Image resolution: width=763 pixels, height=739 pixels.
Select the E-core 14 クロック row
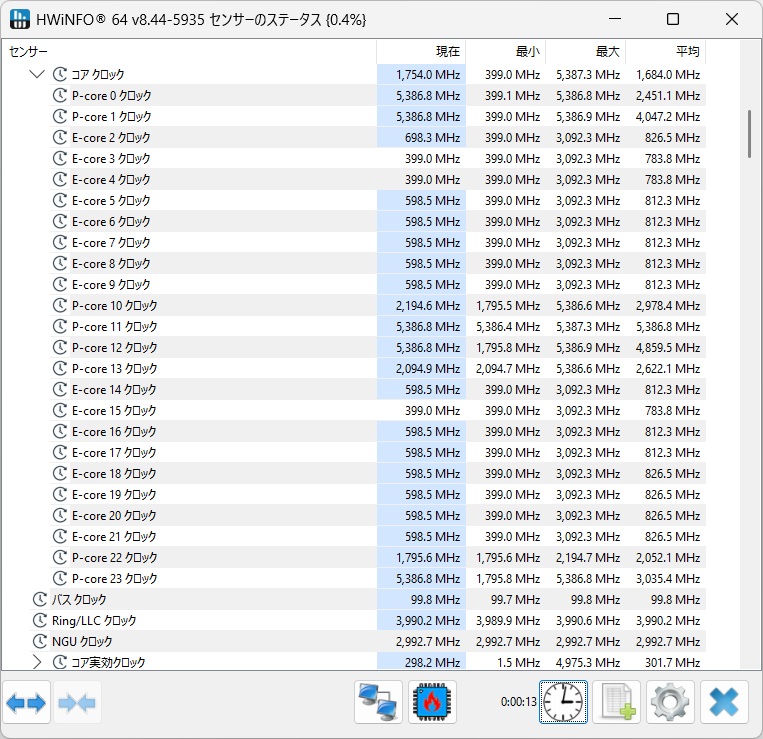(x=378, y=390)
